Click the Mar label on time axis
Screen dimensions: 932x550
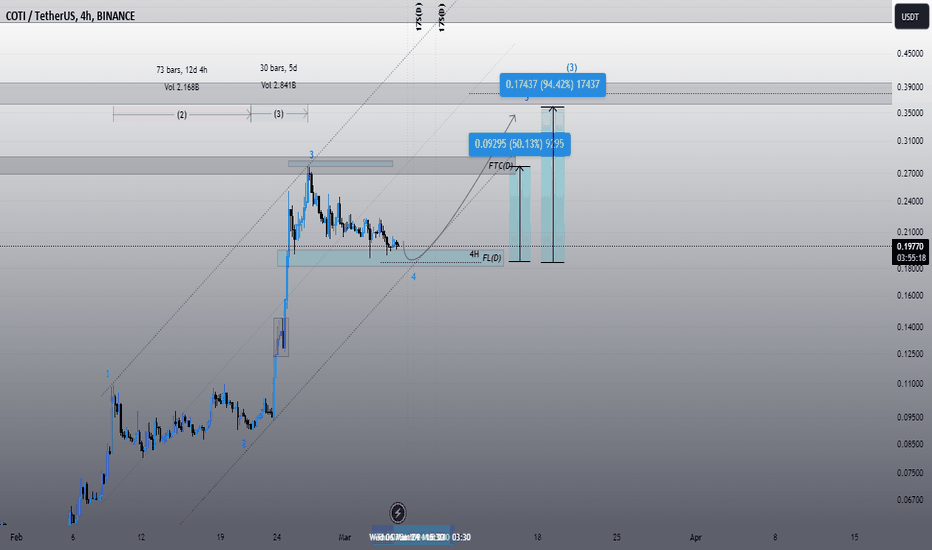345,537
